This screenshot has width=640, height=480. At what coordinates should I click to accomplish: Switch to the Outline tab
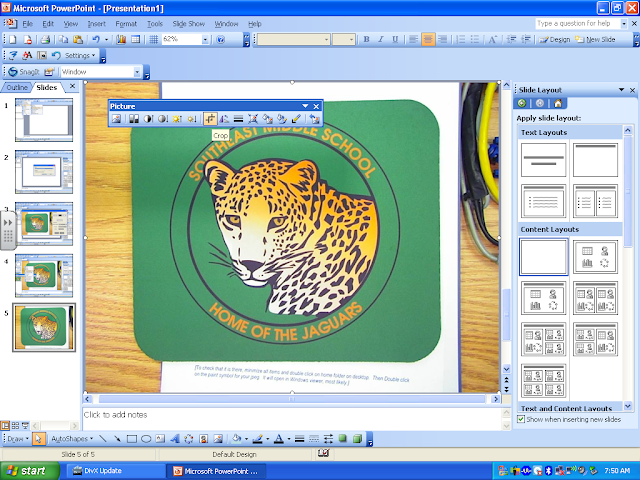coord(17,87)
